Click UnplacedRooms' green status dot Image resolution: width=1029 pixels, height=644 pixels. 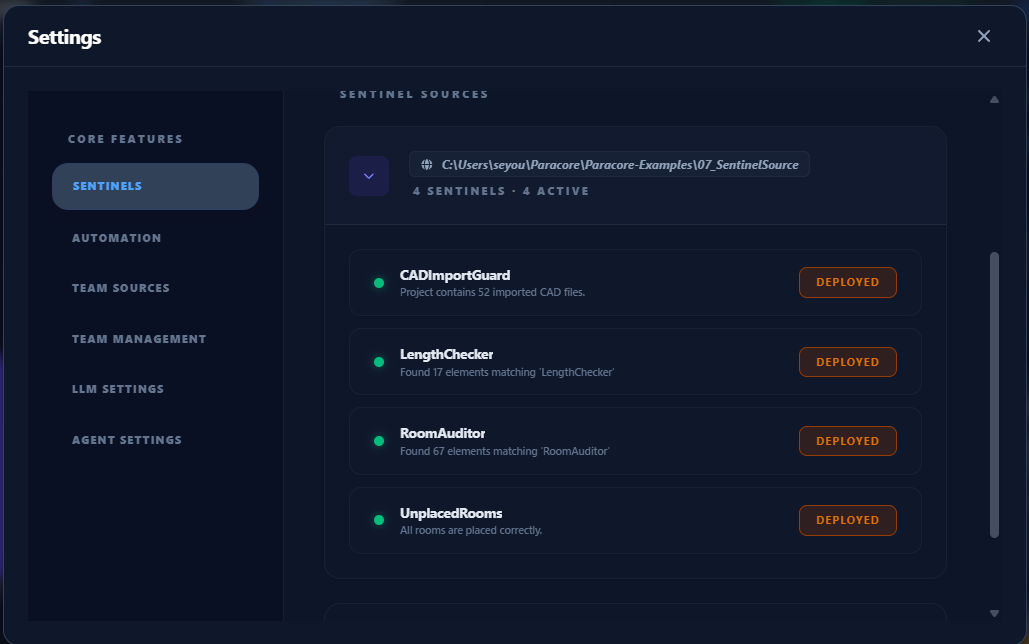(x=378, y=520)
